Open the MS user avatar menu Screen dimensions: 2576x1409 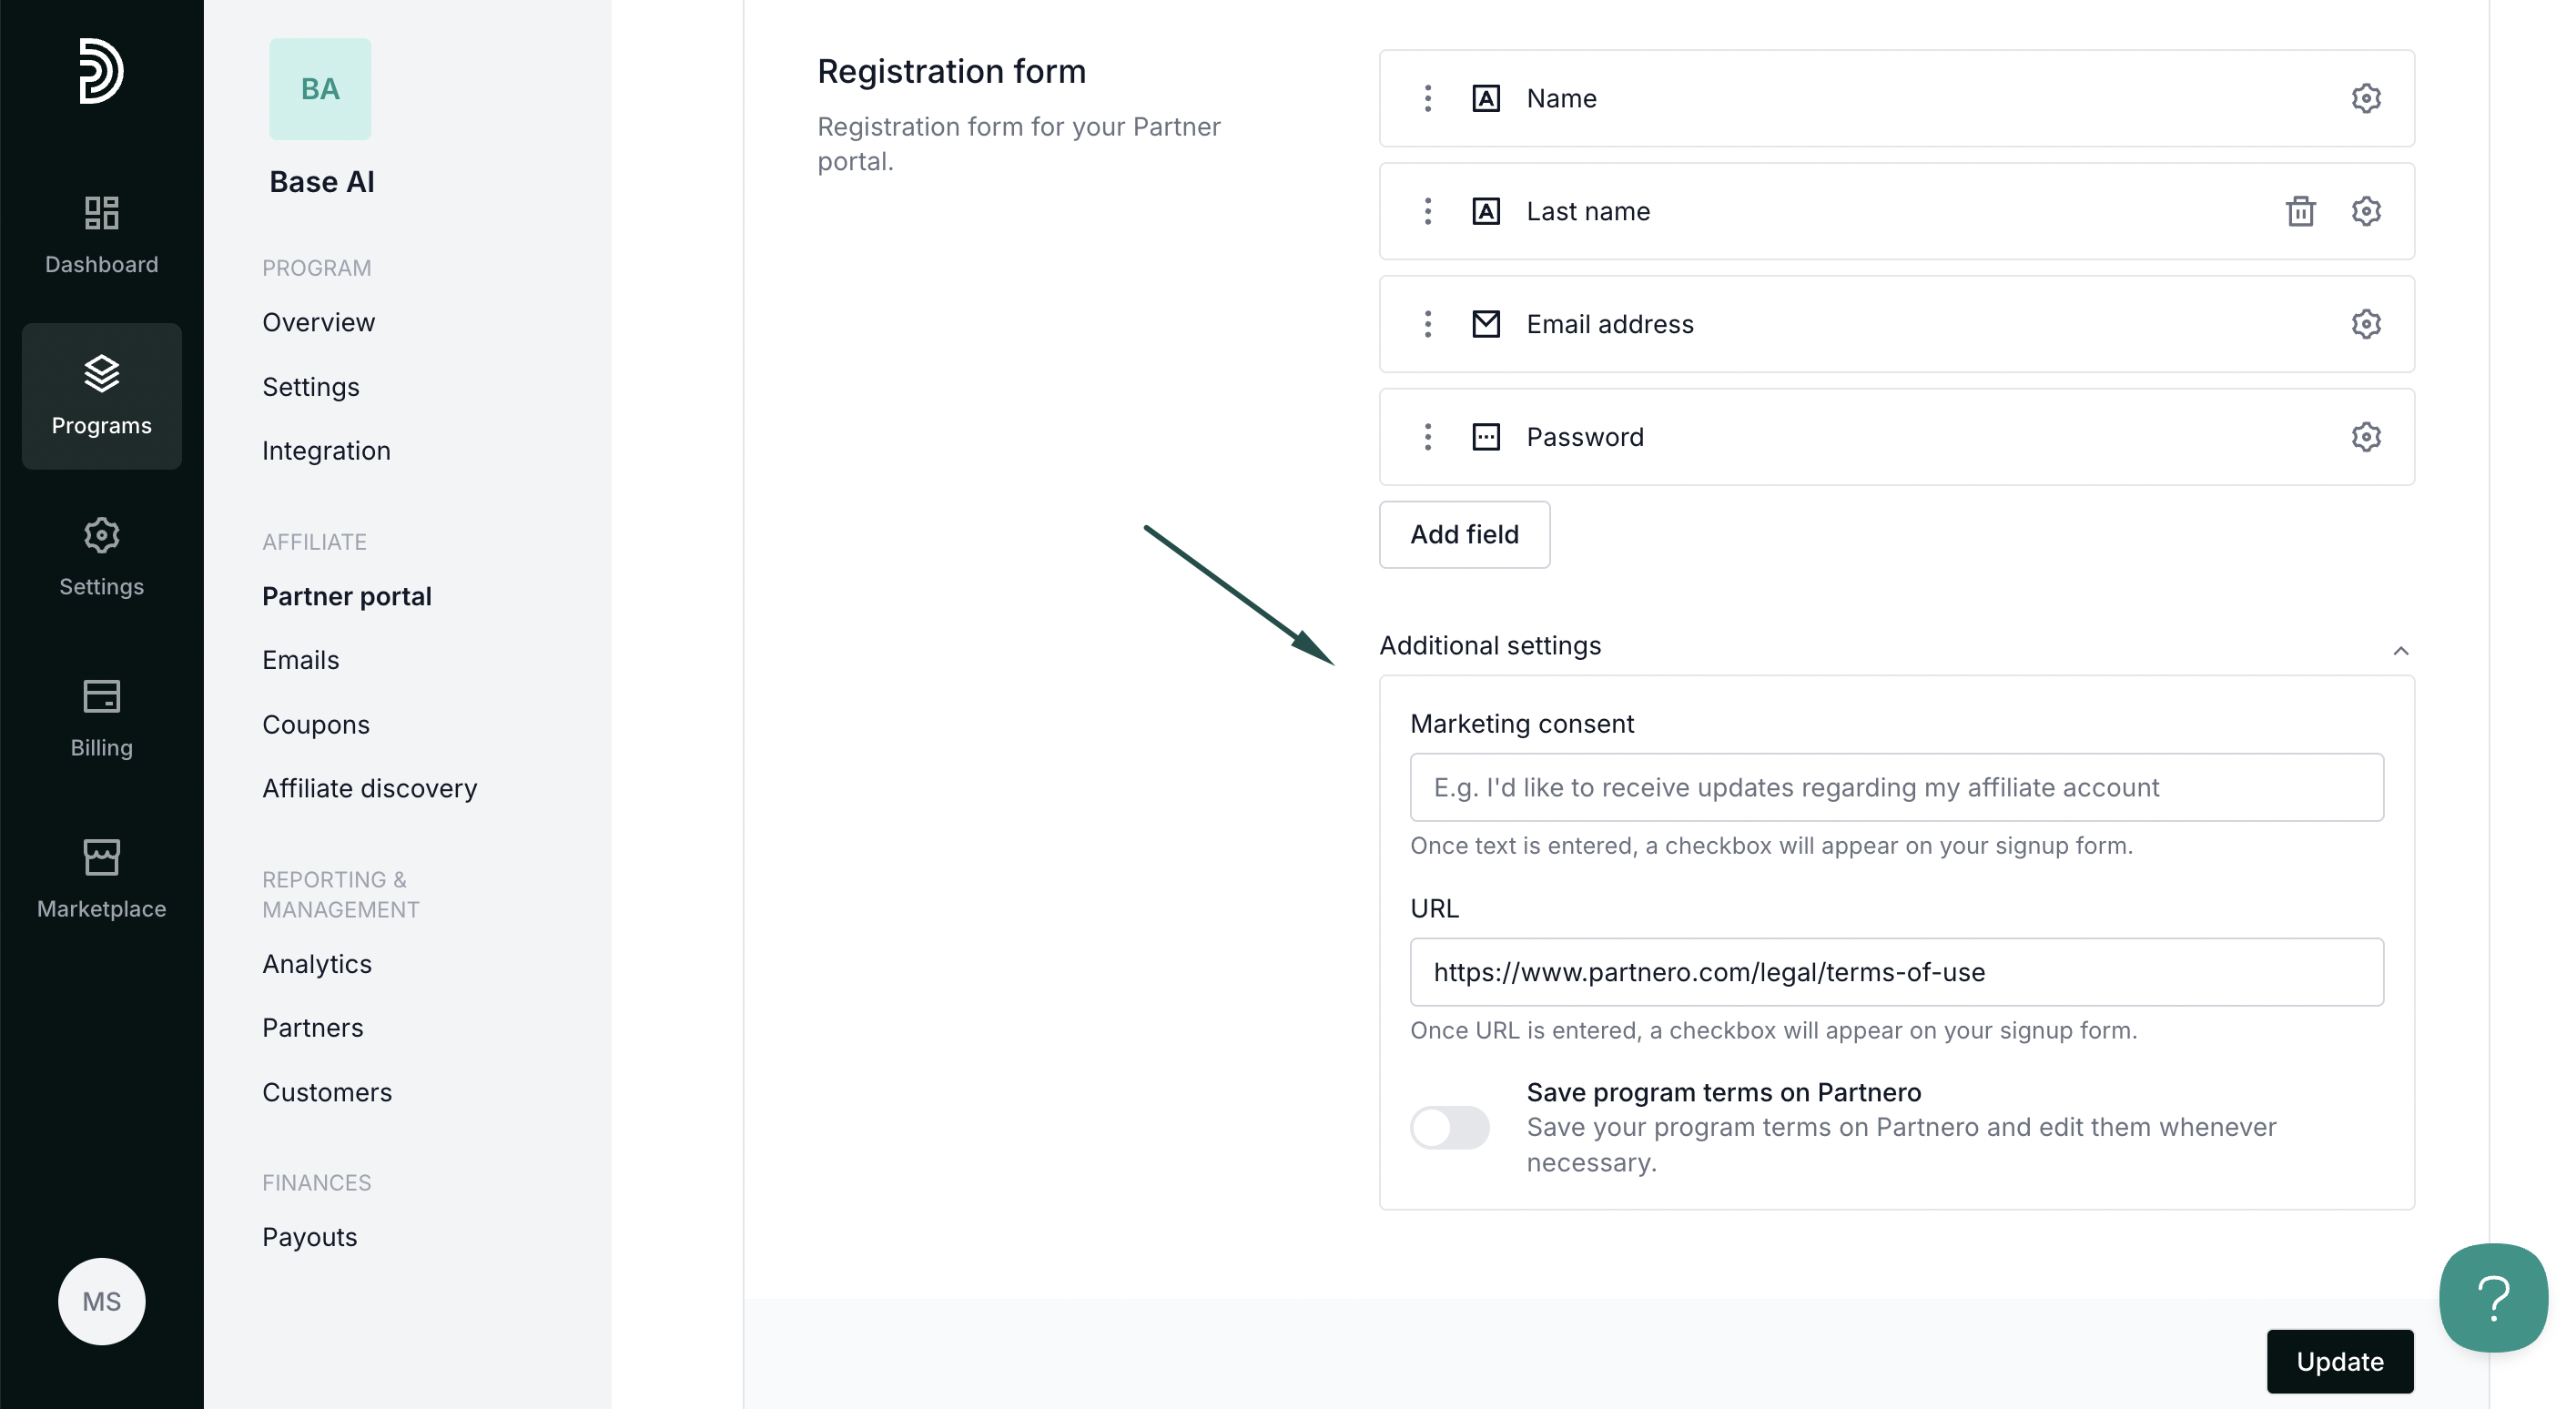click(x=101, y=1301)
